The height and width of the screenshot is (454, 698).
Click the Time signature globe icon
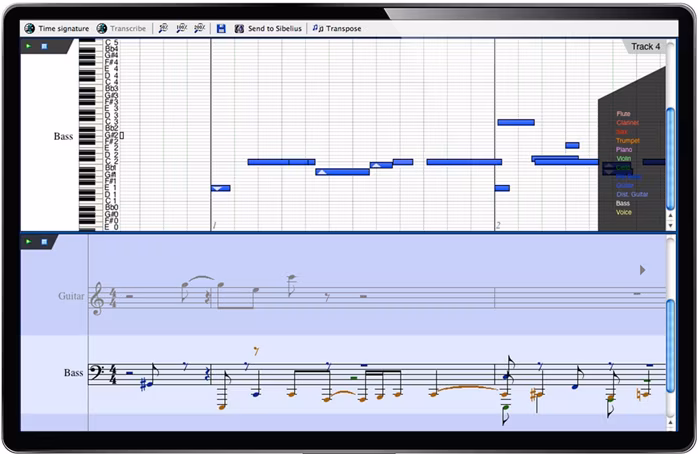[x=30, y=28]
